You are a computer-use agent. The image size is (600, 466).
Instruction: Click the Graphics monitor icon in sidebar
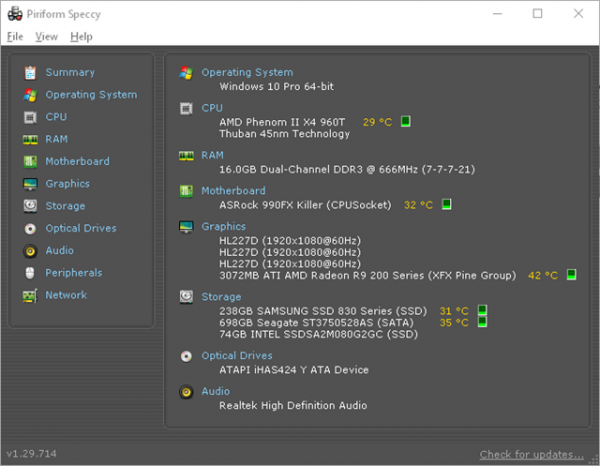pyautogui.click(x=30, y=184)
